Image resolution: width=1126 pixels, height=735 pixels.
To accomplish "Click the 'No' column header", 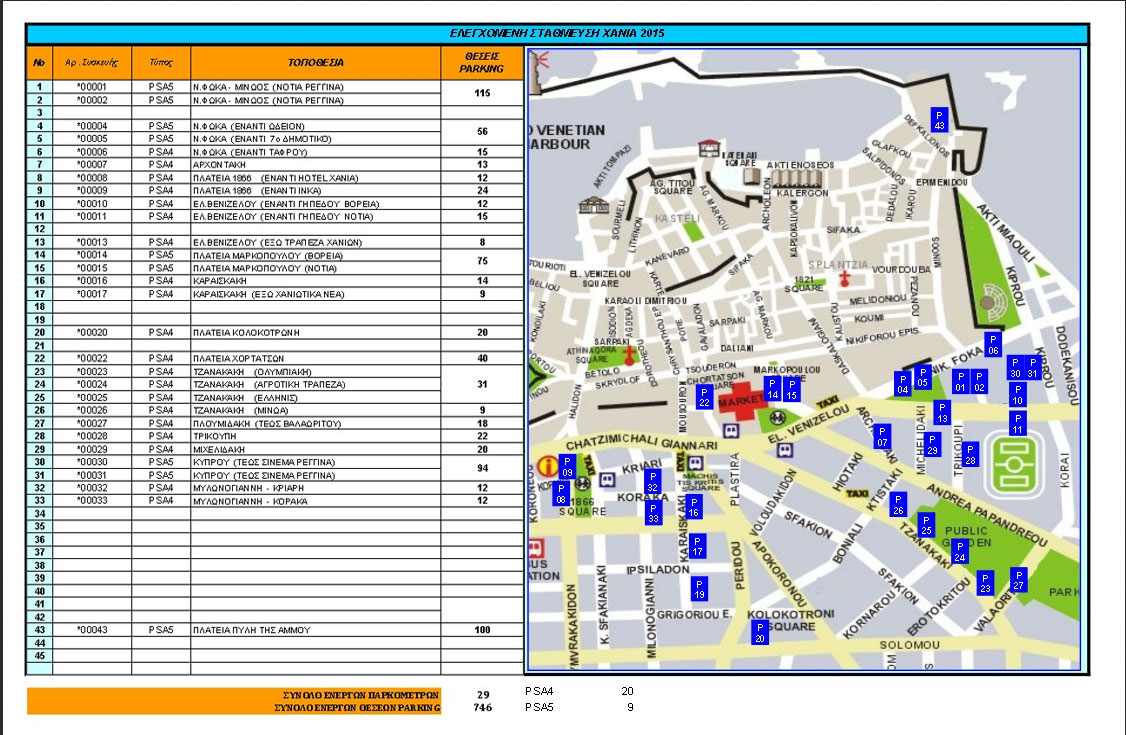I will (39, 62).
